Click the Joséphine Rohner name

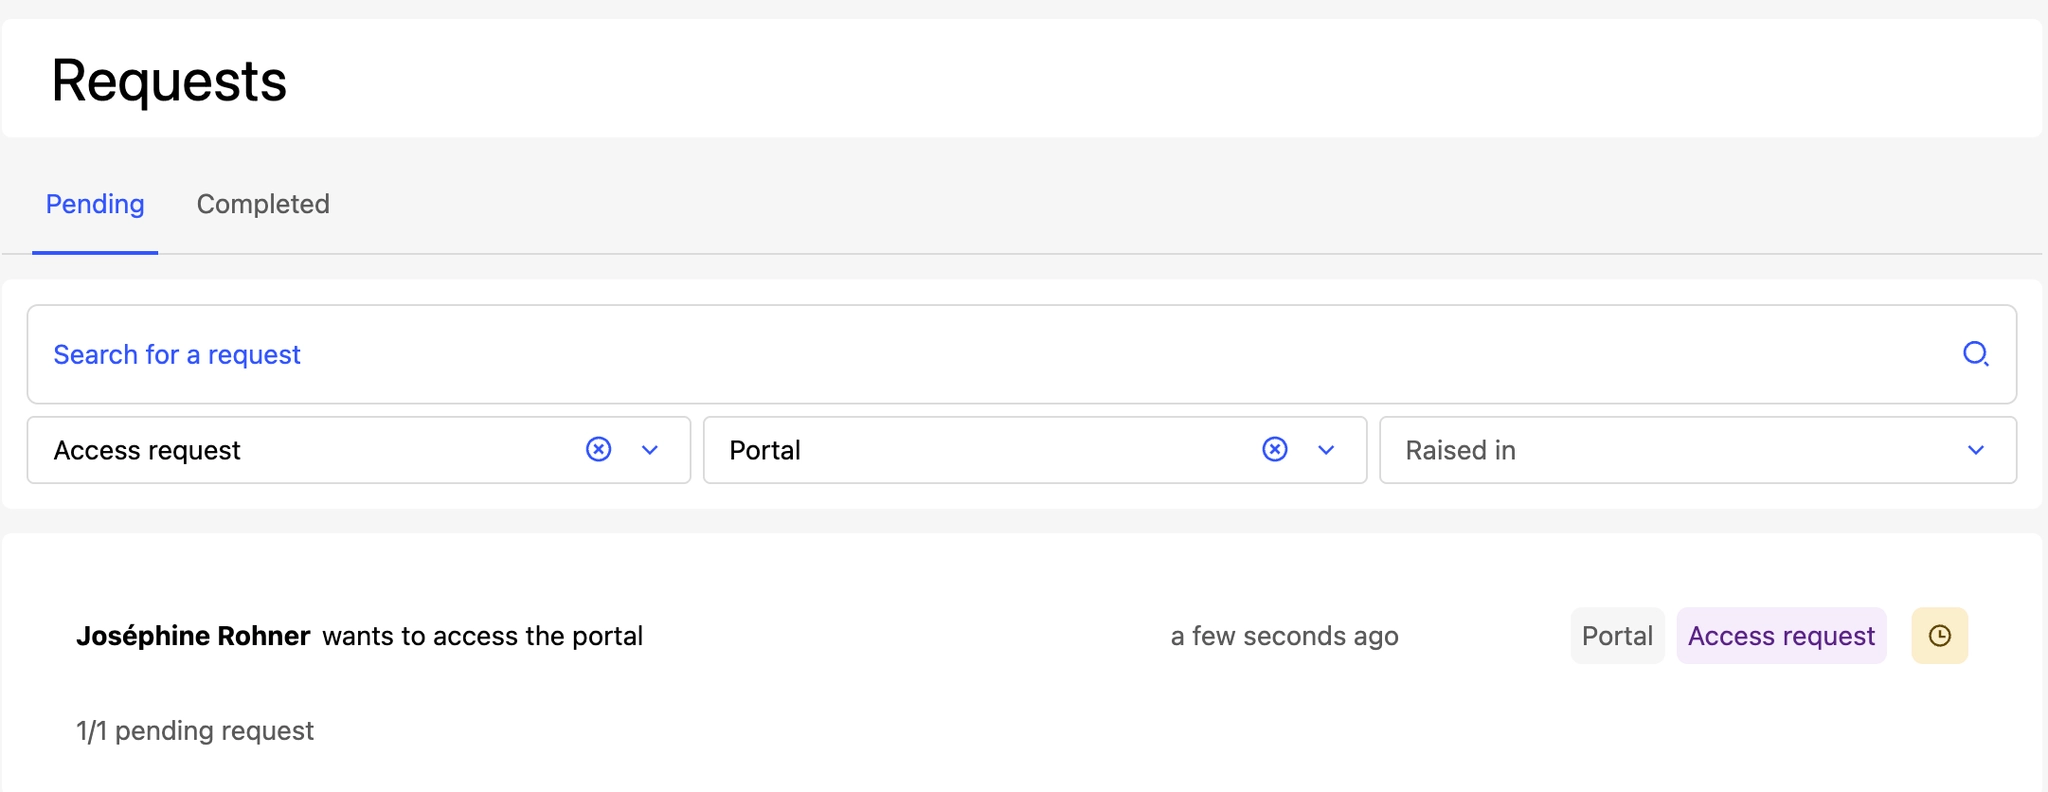193,636
